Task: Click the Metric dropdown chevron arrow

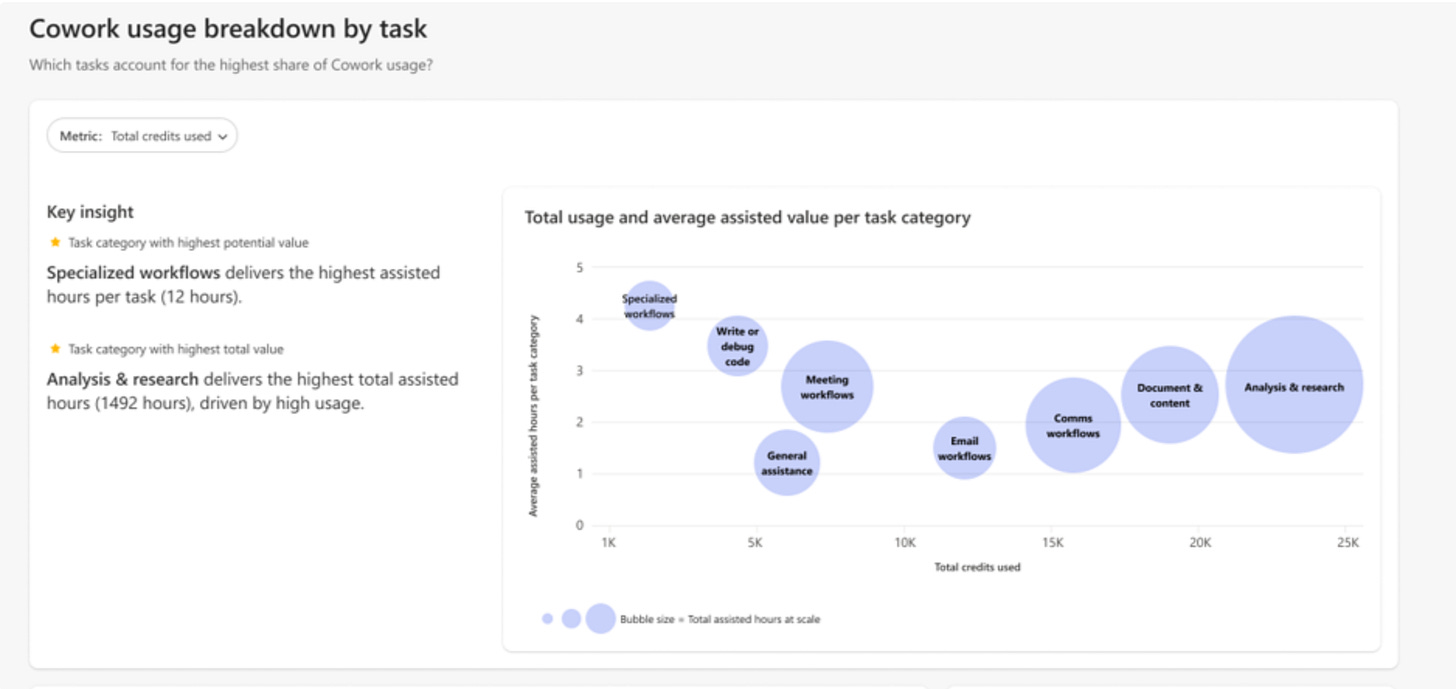Action: [222, 137]
